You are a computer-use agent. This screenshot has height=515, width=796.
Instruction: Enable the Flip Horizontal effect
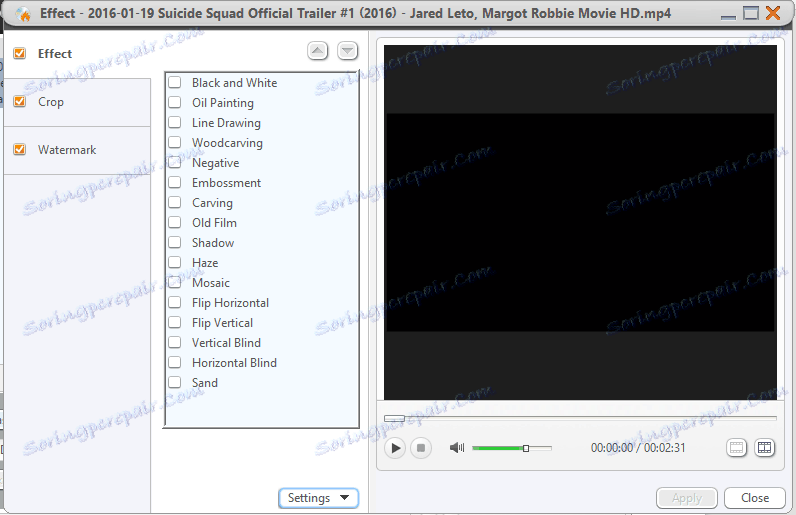(x=175, y=303)
